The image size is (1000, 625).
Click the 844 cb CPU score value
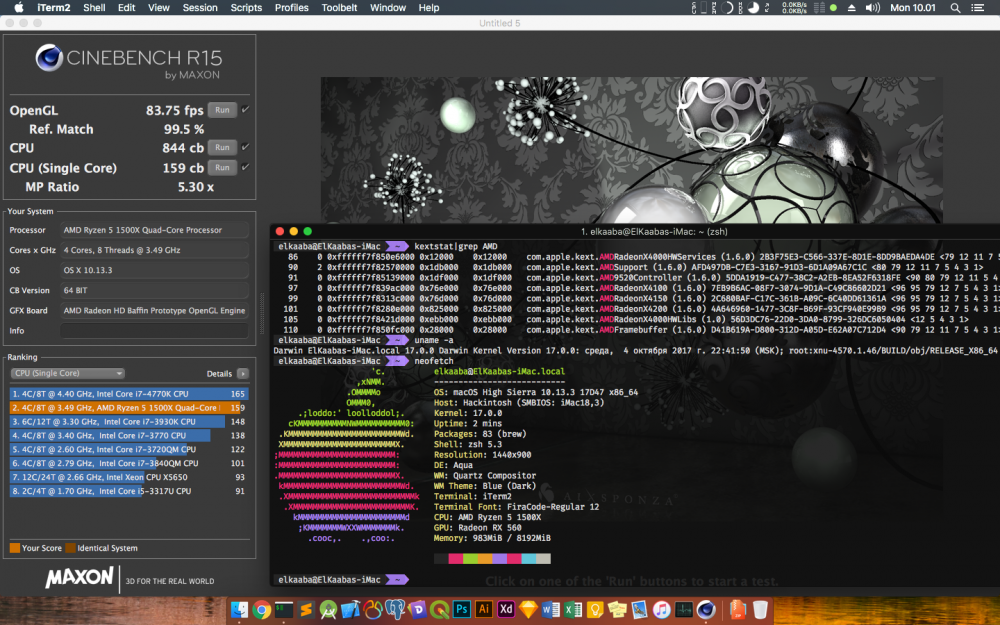182,148
